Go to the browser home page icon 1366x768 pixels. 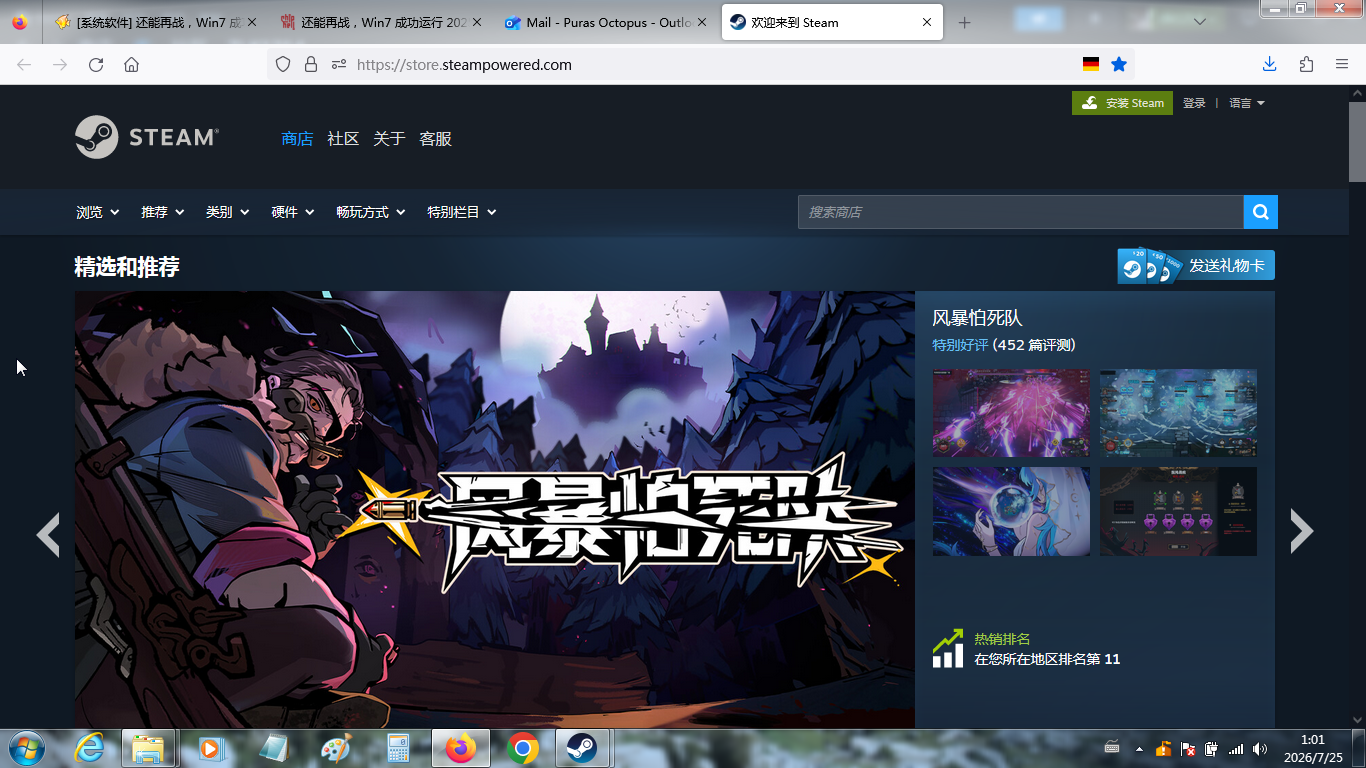tap(131, 65)
